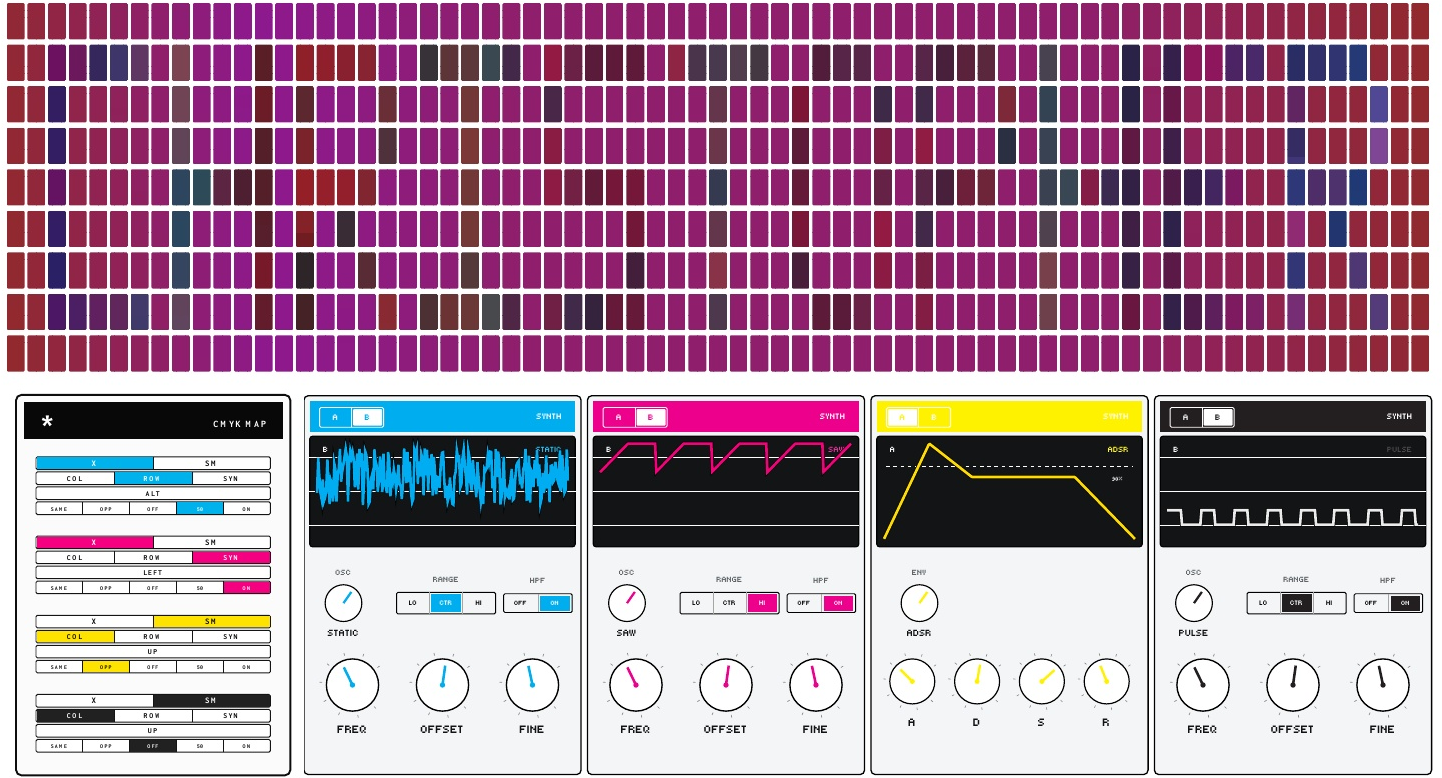Switch yellow synth to tab B
Image resolution: width=1442 pixels, height=778 pixels.
point(934,417)
